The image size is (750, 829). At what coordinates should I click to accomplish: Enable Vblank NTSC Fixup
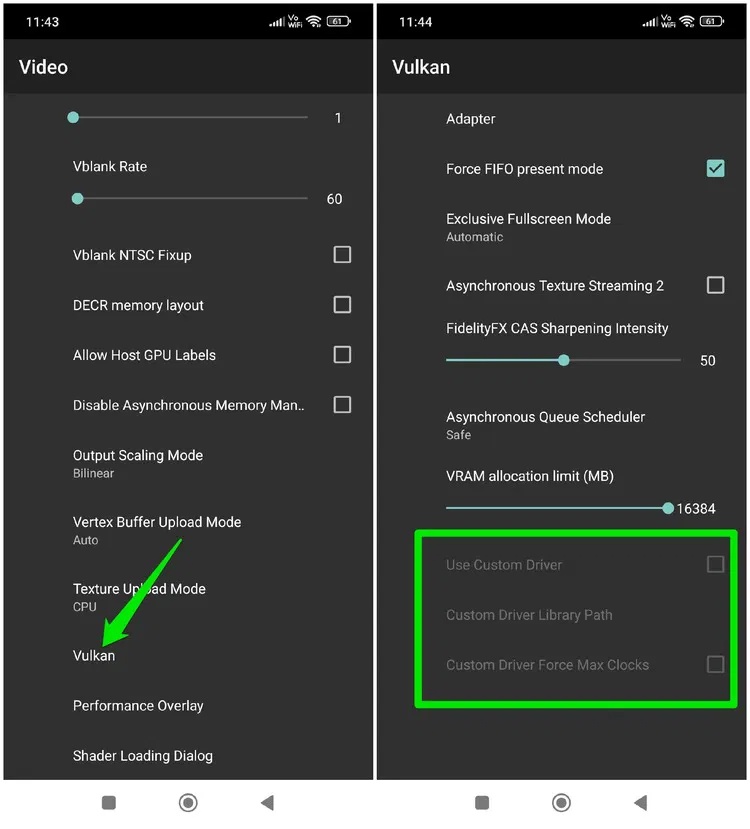coord(342,255)
